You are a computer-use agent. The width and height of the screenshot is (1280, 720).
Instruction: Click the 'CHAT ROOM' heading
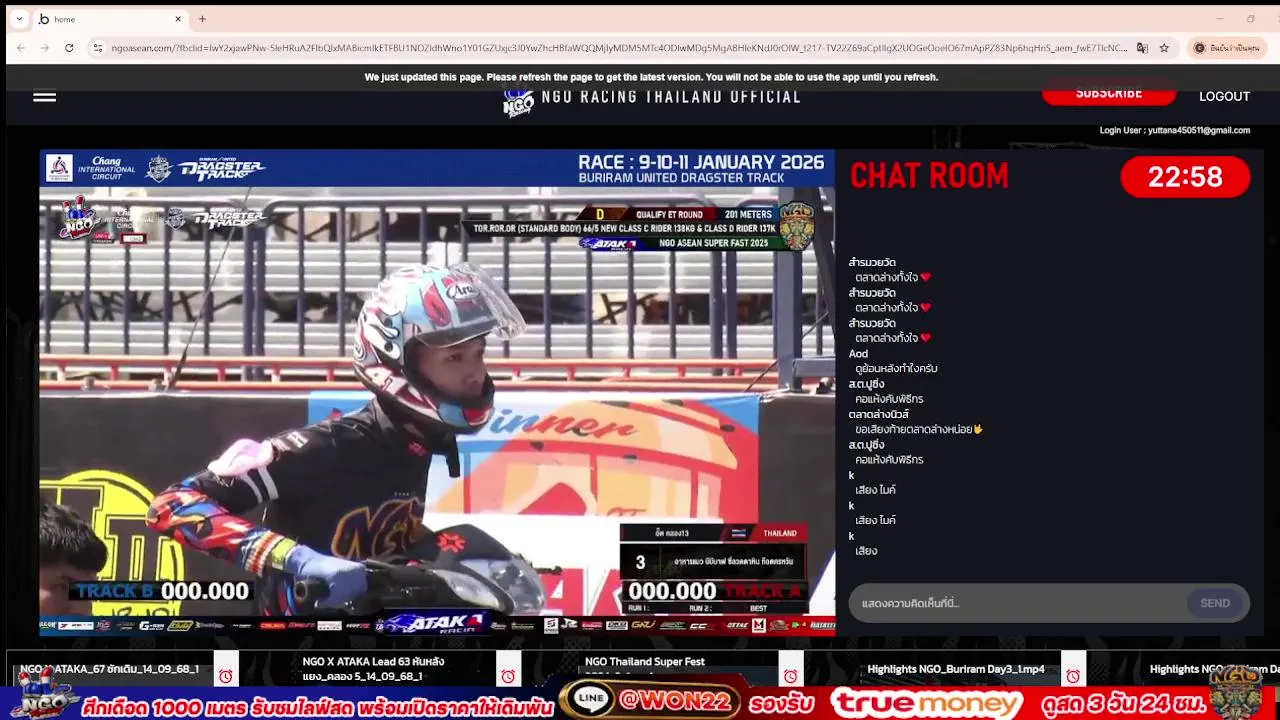(929, 177)
